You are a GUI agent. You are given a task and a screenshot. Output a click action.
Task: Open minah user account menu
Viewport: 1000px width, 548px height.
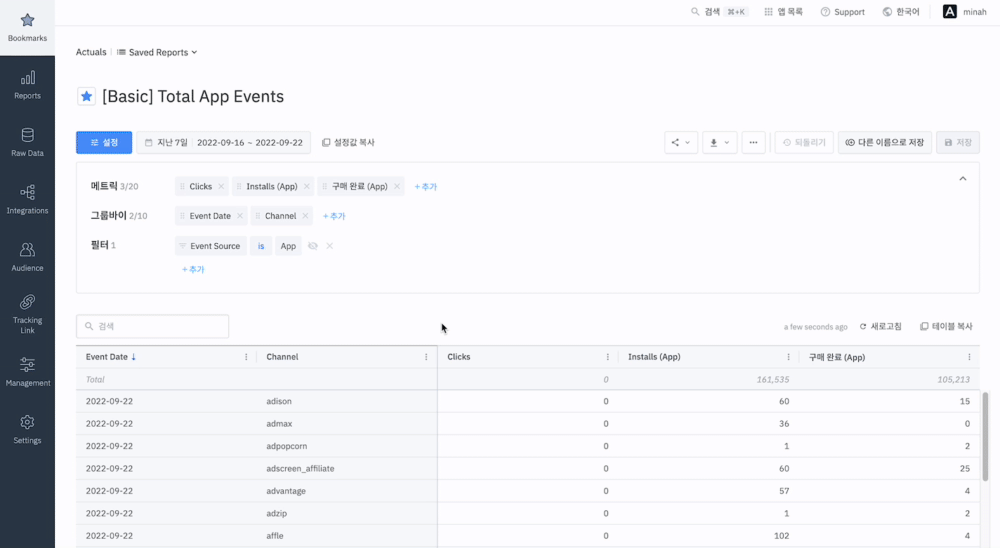tap(965, 11)
